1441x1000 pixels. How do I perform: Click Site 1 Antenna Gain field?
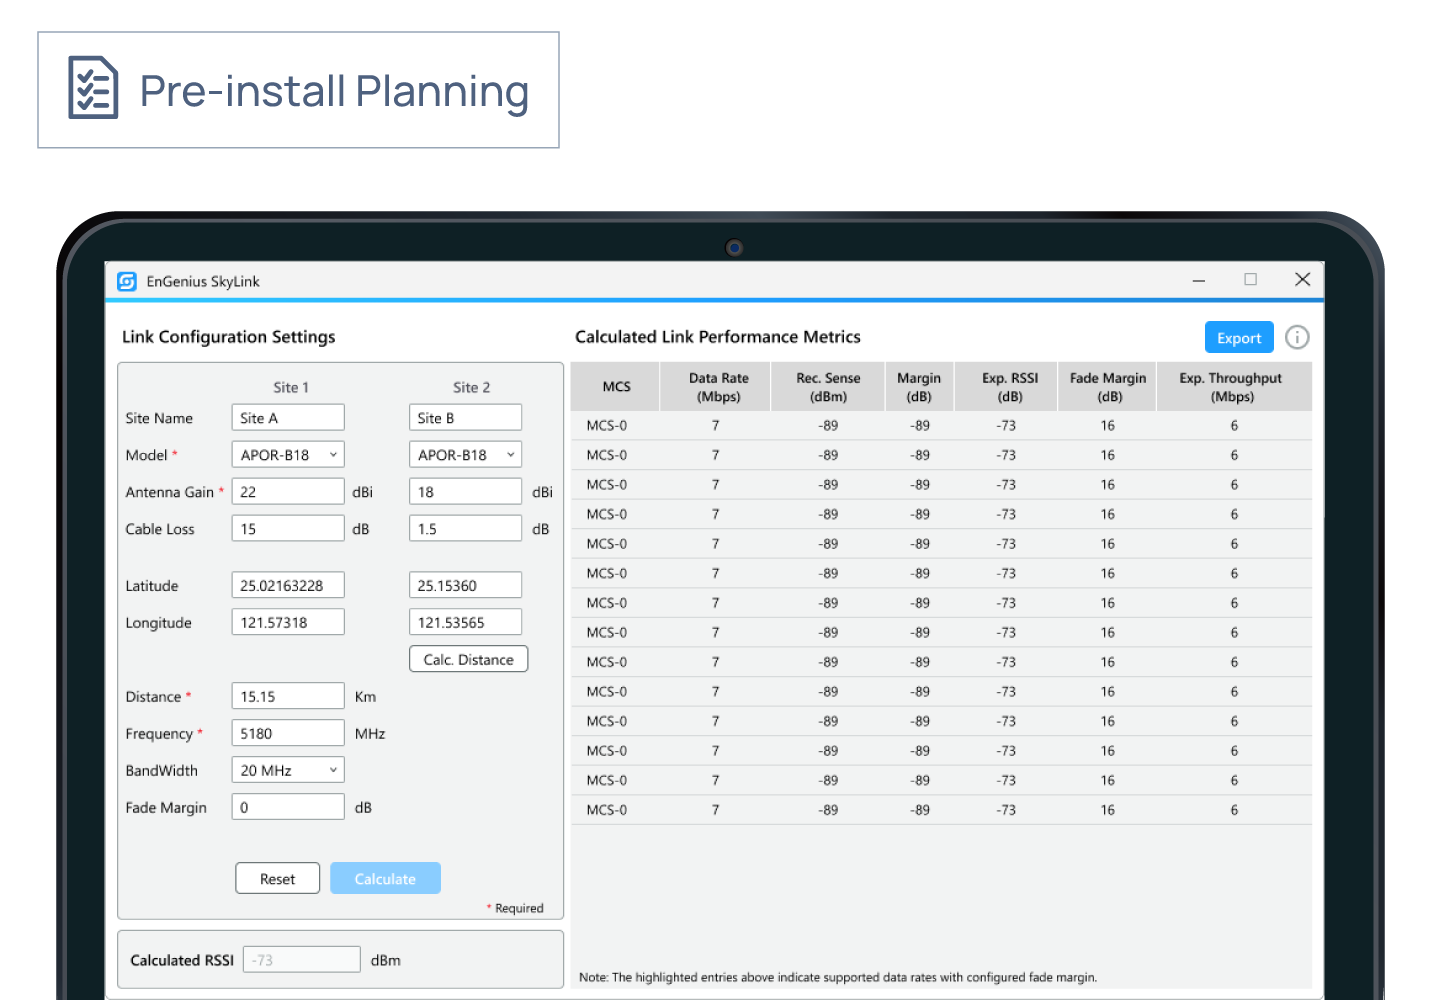[x=287, y=491]
